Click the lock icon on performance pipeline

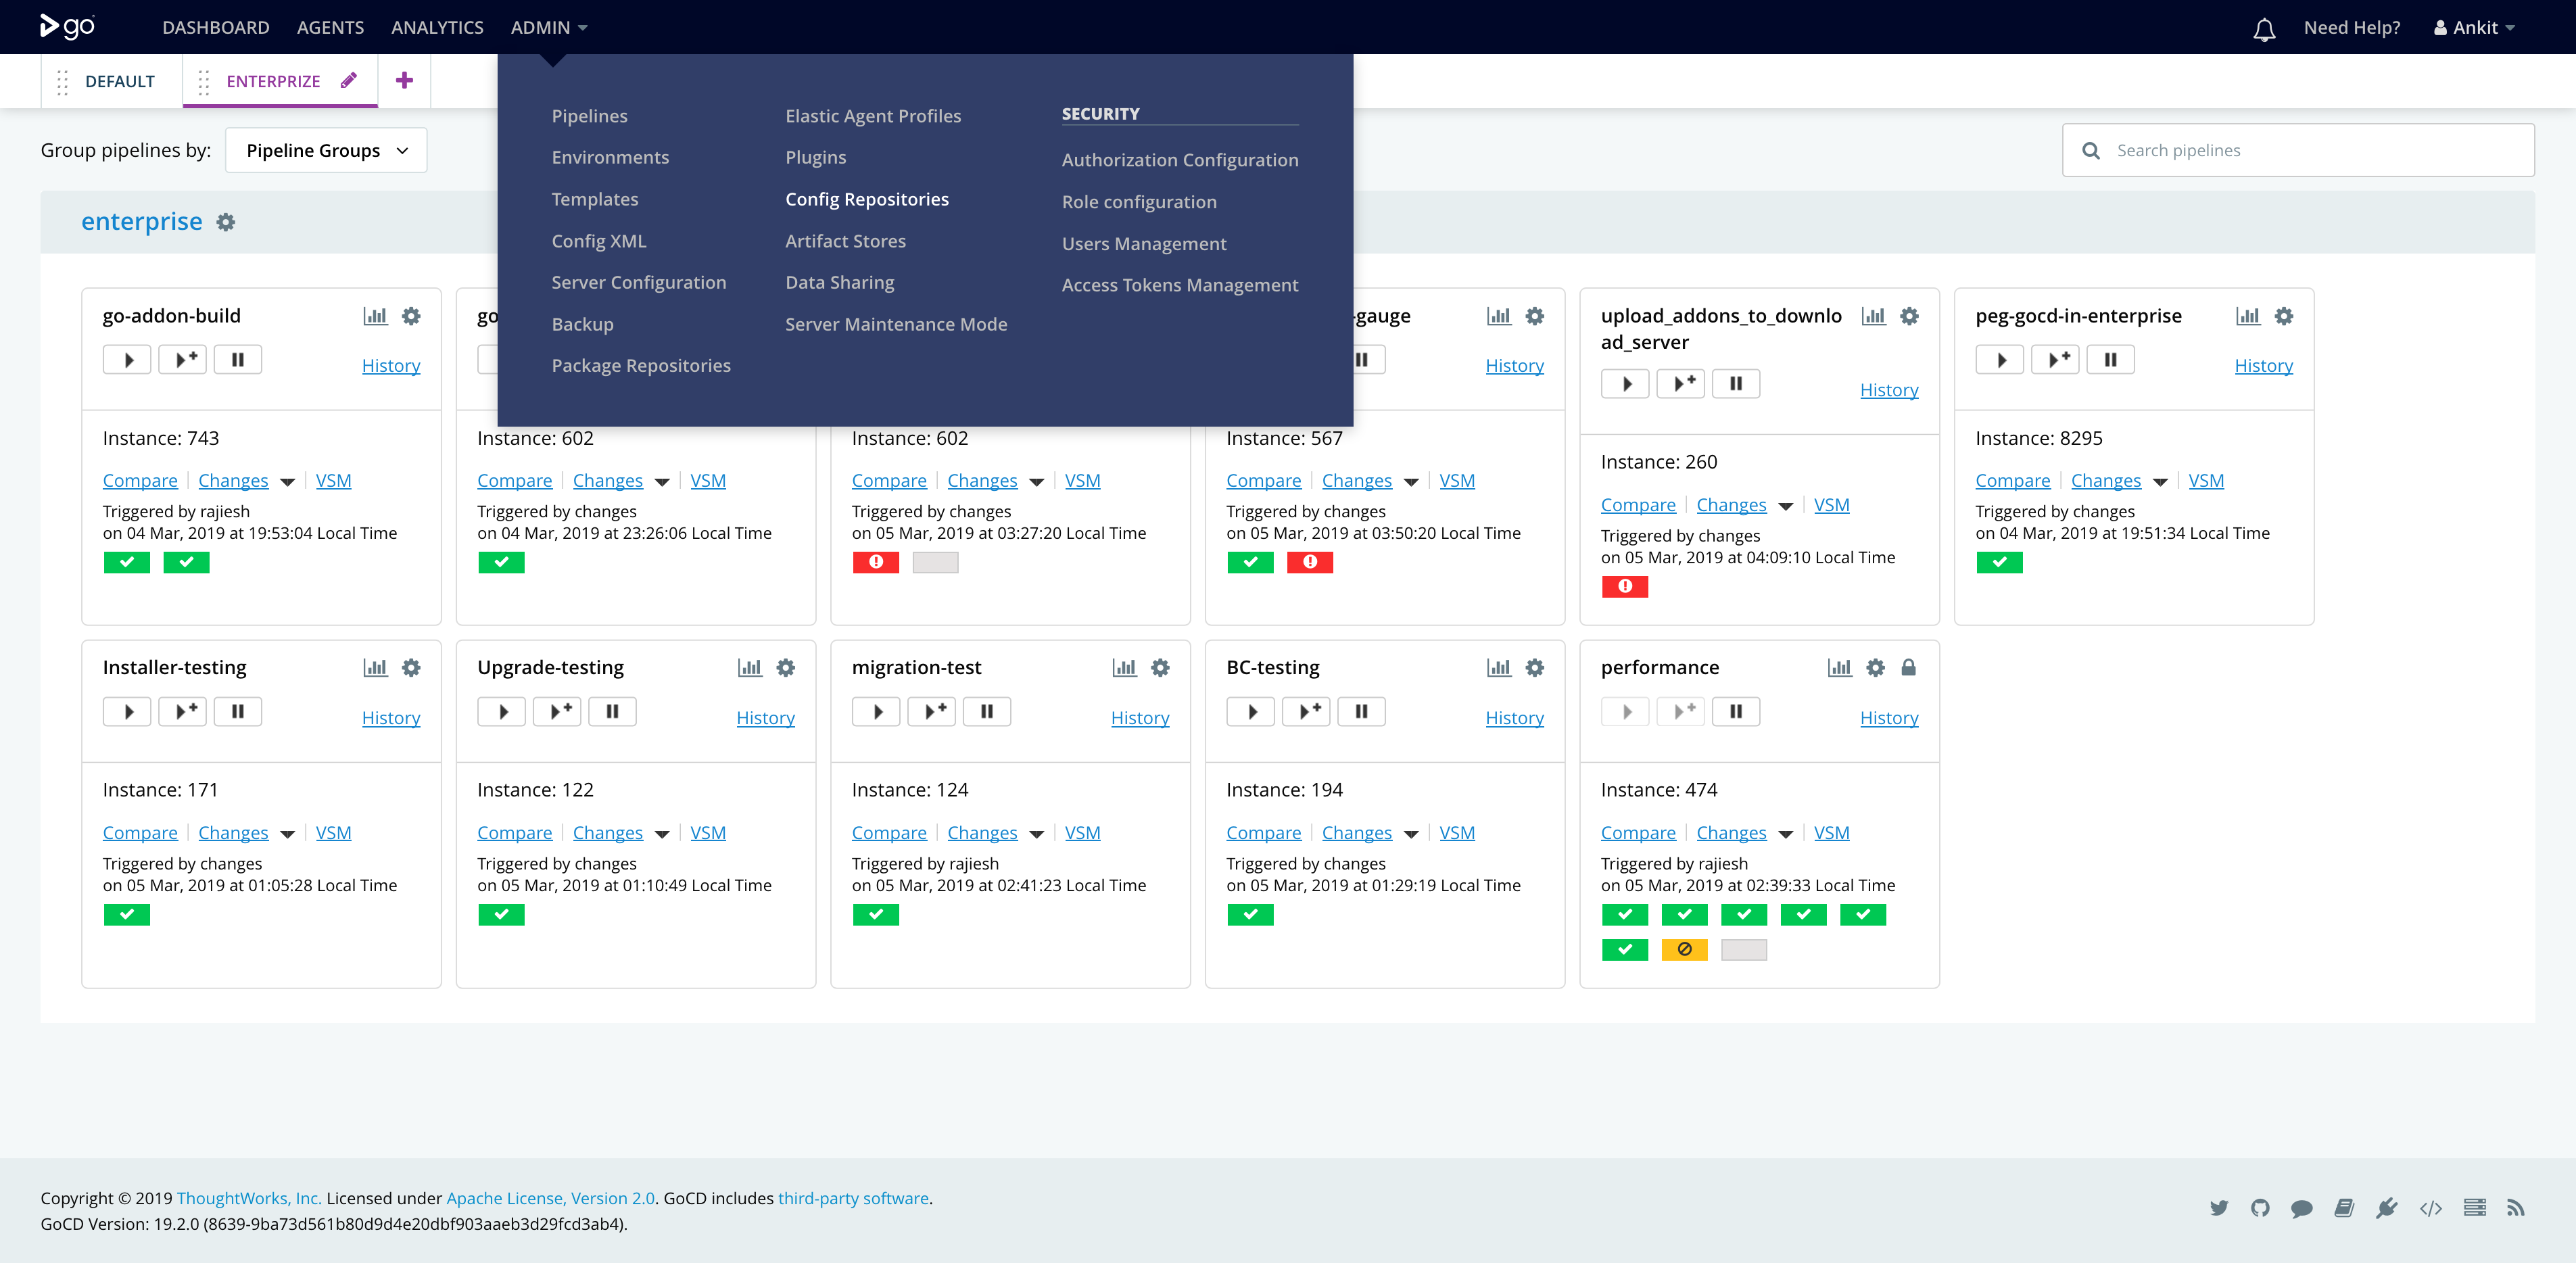point(1908,668)
